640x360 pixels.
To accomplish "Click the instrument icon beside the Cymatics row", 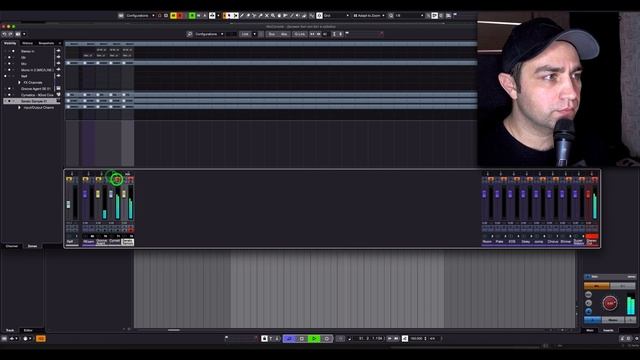I will [x=58, y=95].
